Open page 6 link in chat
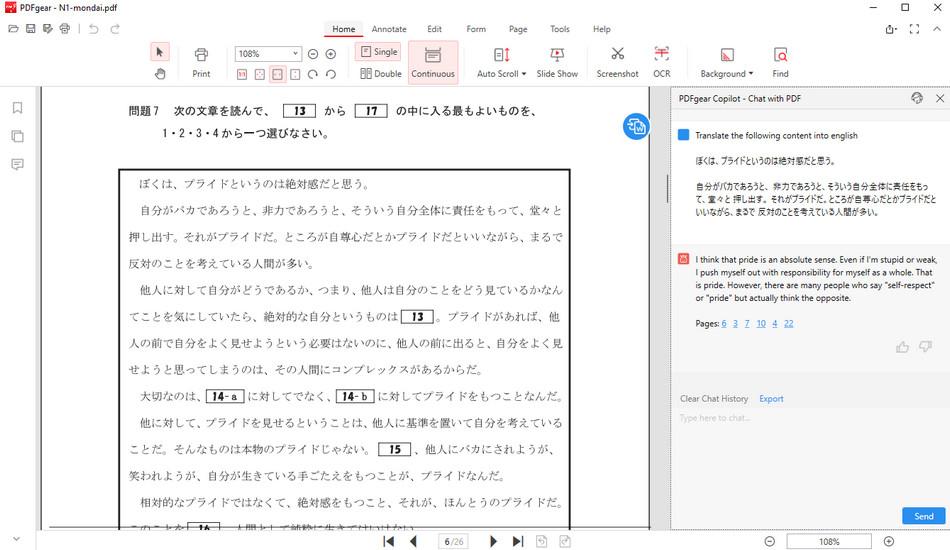This screenshot has width=950, height=550. click(x=724, y=323)
